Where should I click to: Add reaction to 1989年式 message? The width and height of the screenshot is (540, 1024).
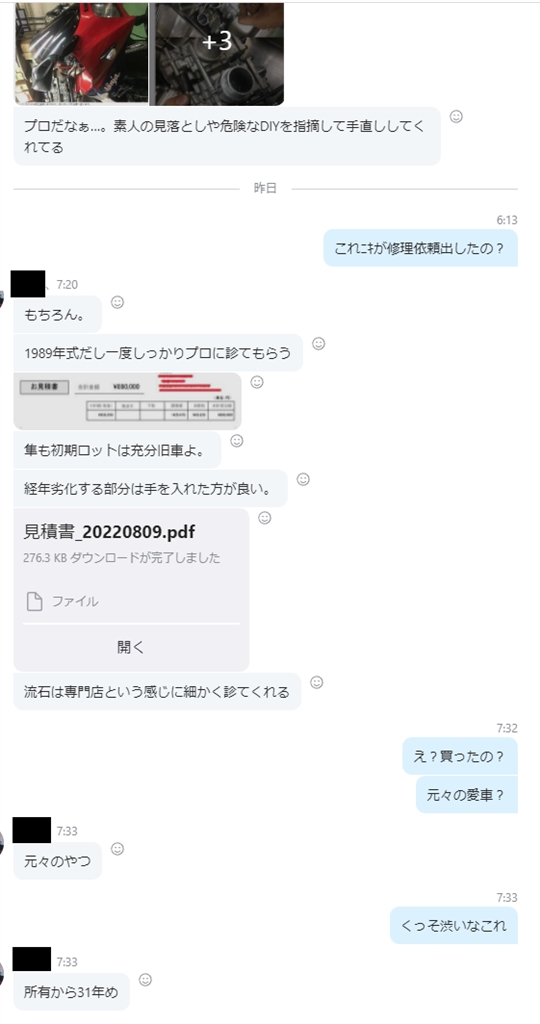point(319,344)
